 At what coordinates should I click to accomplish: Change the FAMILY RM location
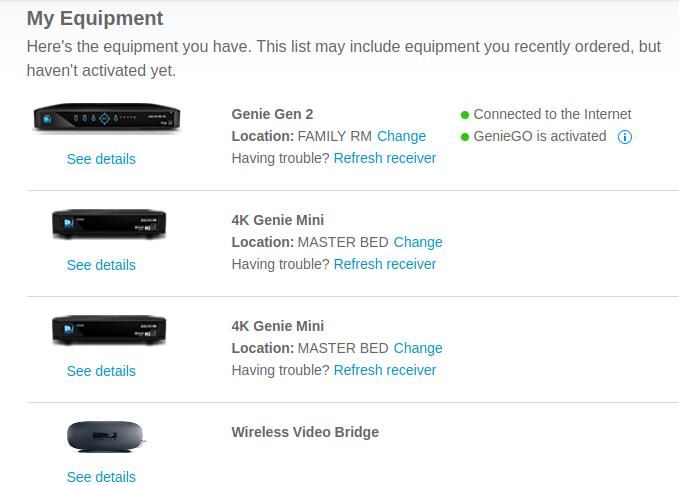coord(401,136)
